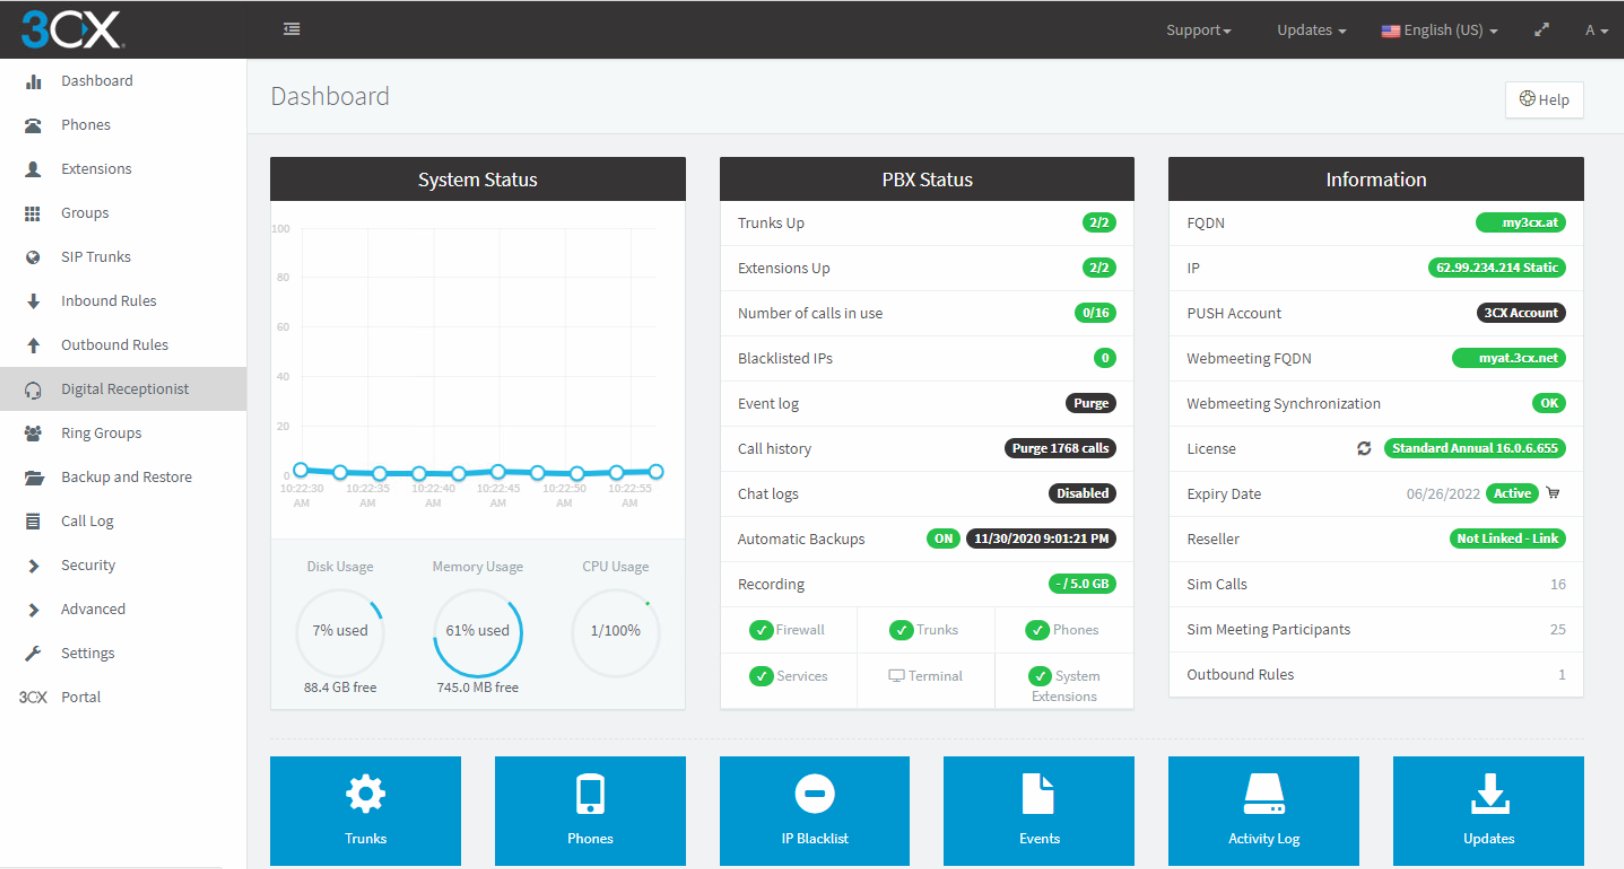
Task: Click the Firewall check status
Action: coord(787,630)
